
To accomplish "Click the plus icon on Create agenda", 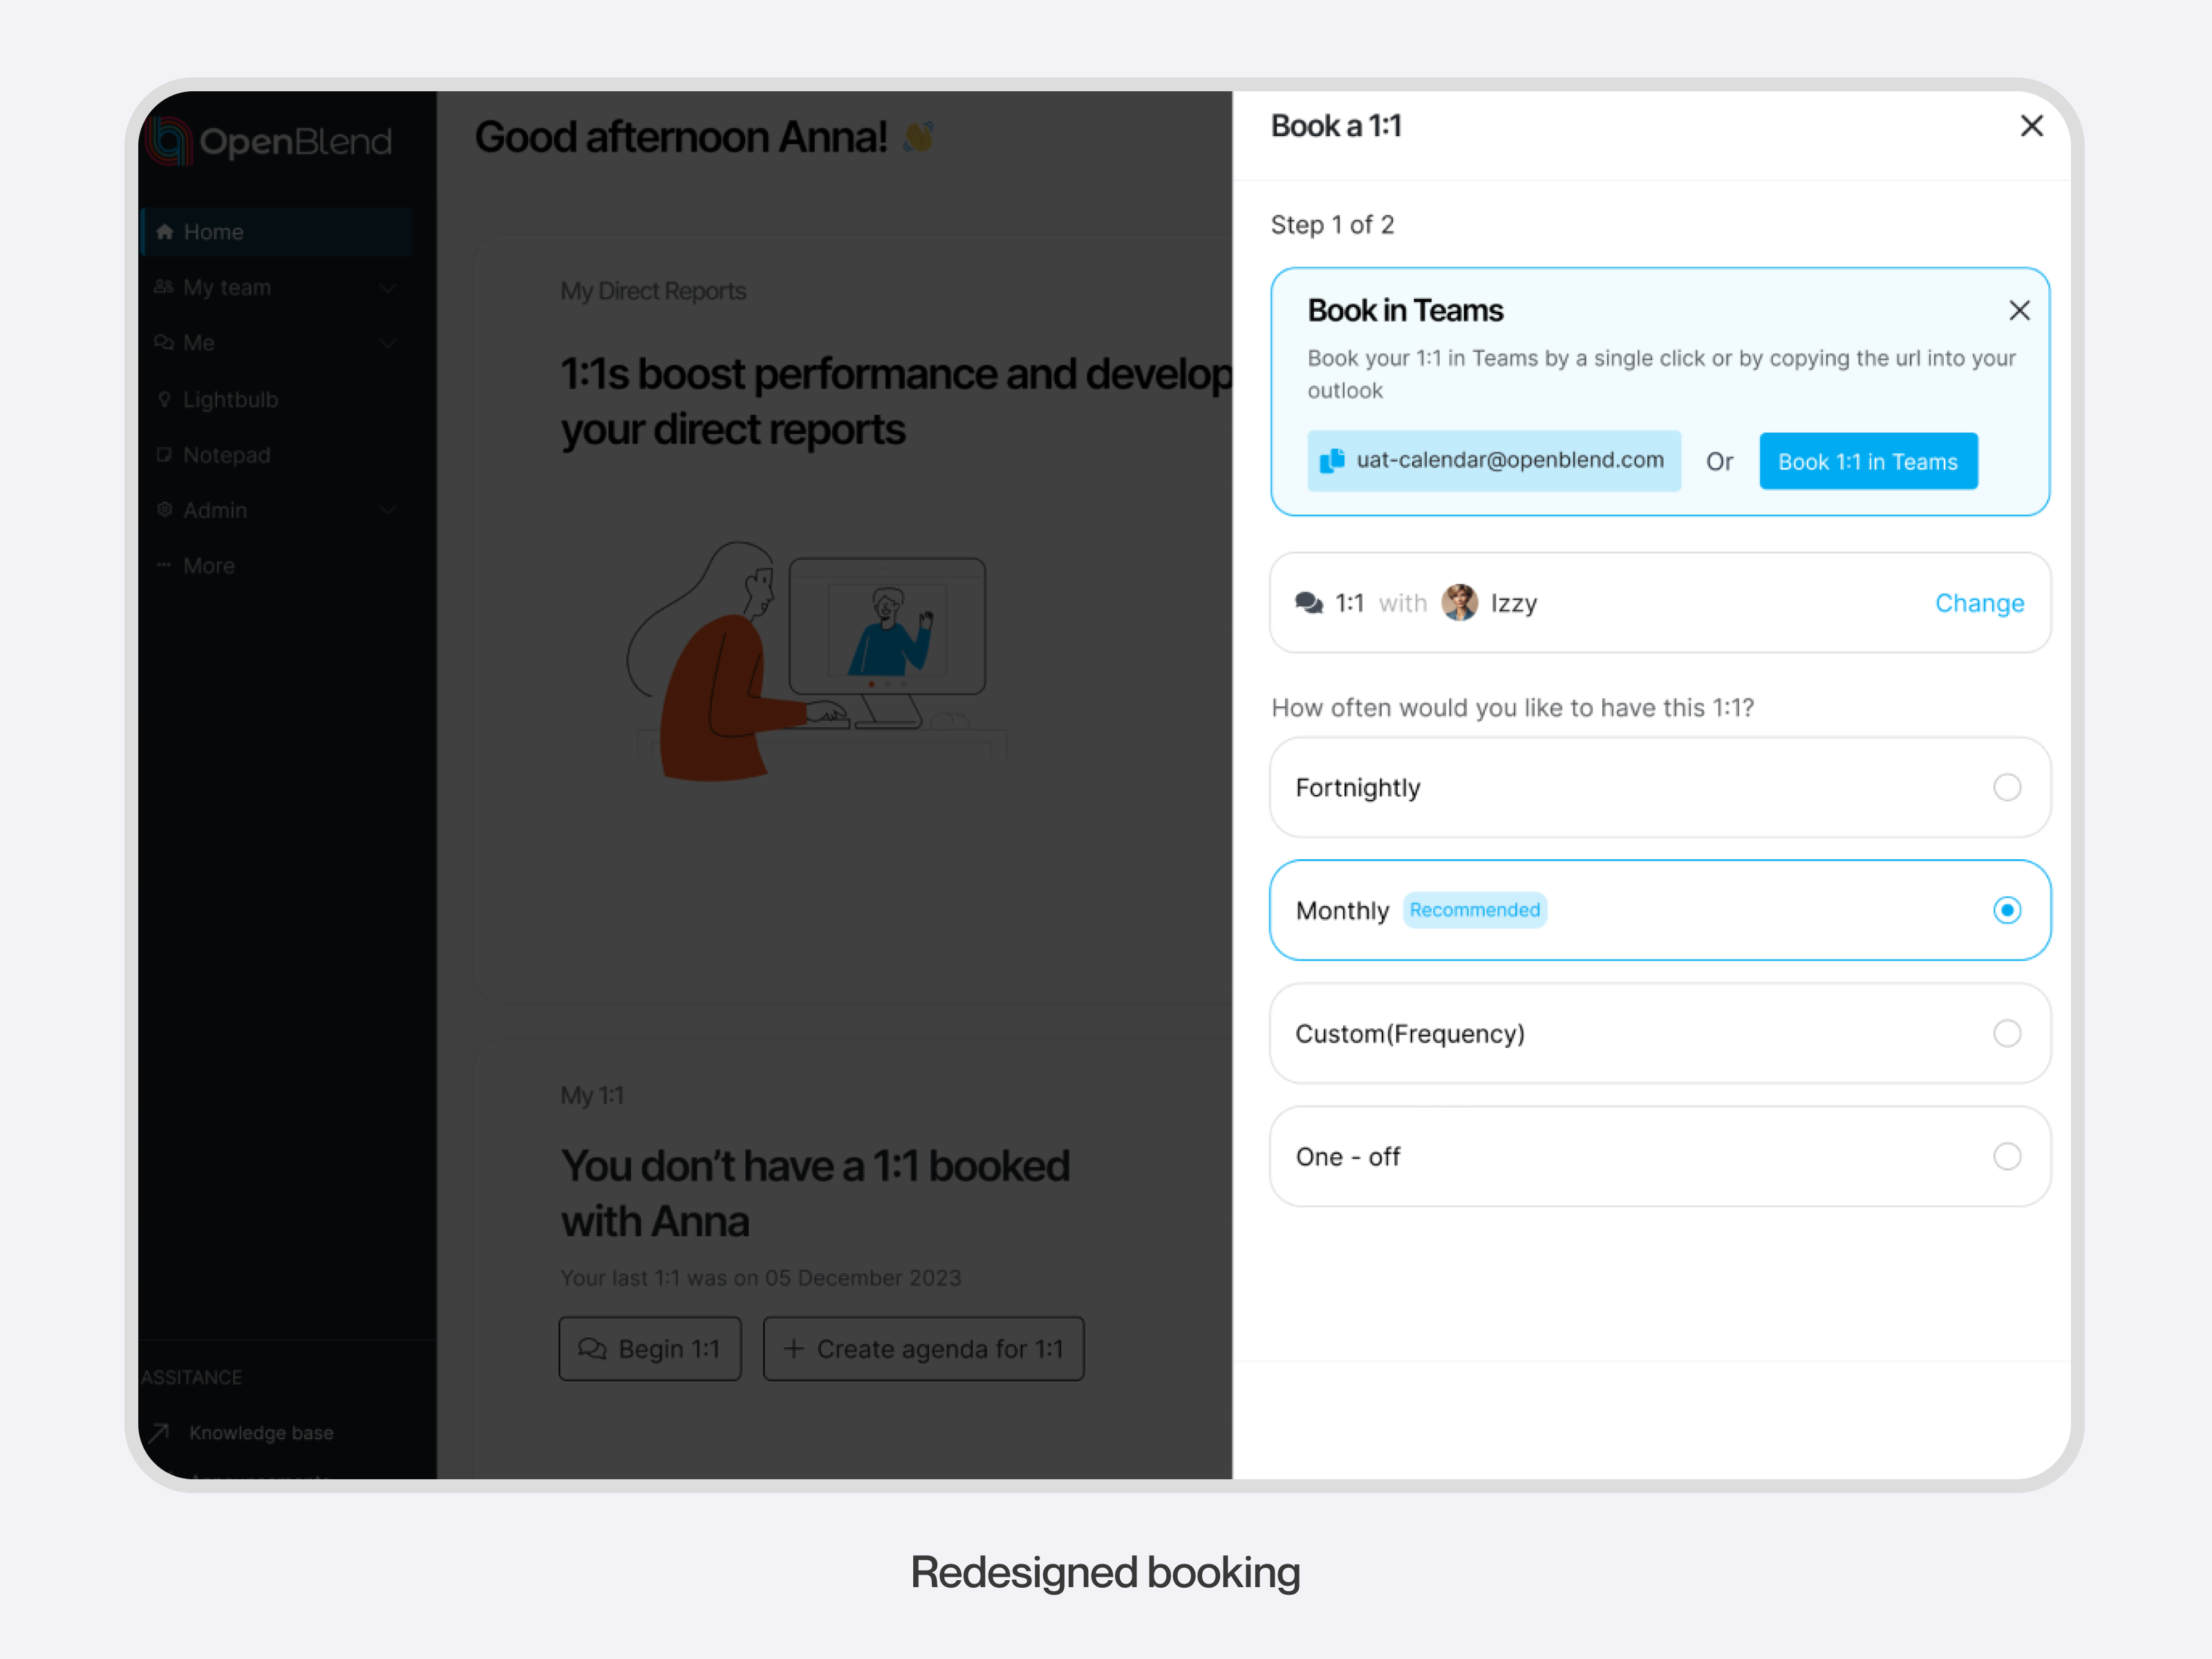I will coord(794,1349).
